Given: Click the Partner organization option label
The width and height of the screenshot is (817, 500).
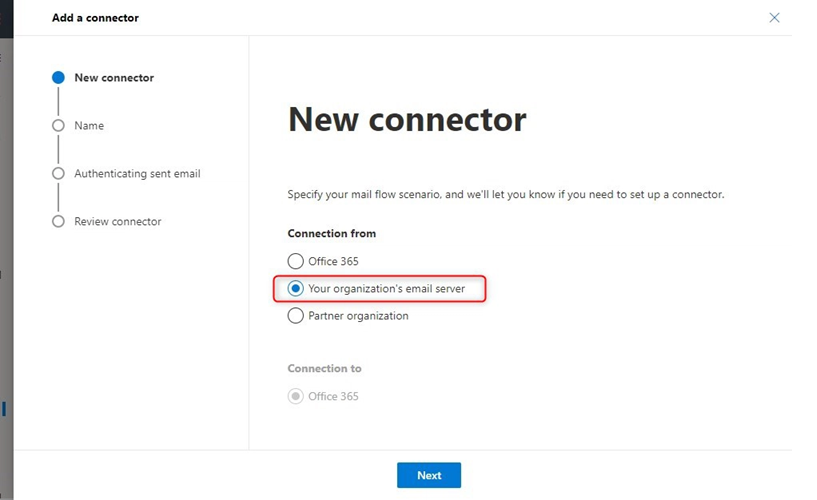Looking at the screenshot, I should 358,316.
